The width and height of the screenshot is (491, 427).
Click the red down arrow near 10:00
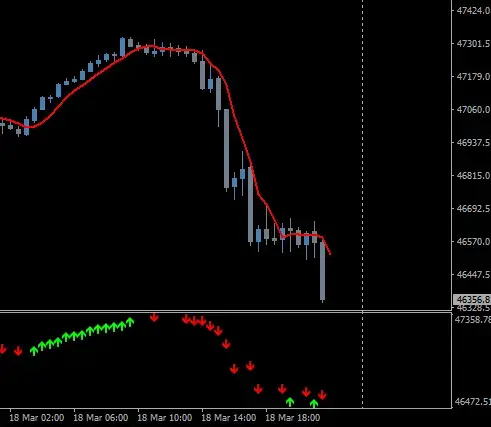point(154,317)
